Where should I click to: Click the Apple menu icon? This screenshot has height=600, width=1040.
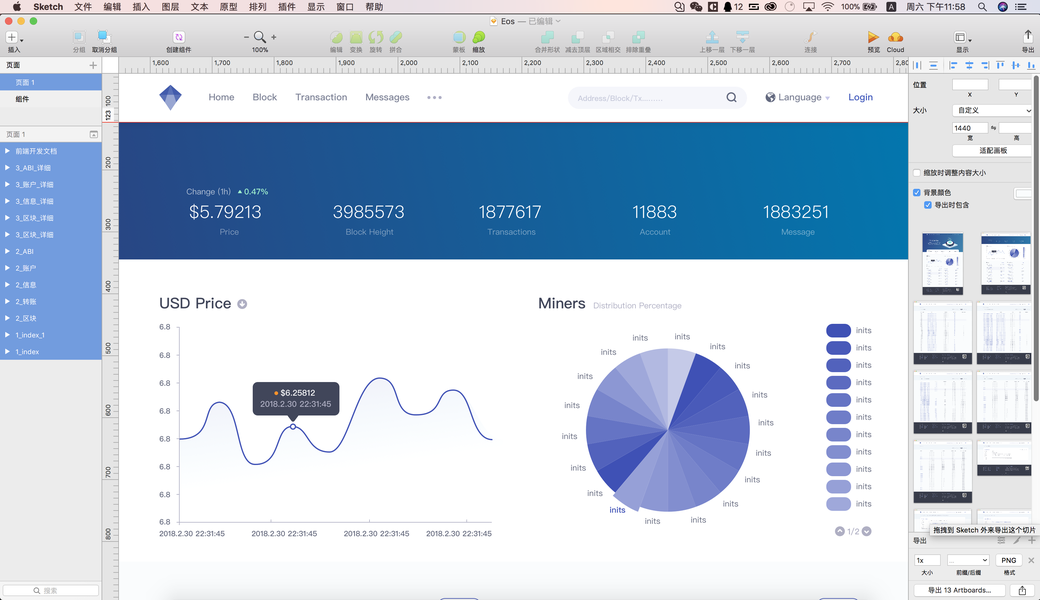(17, 7)
